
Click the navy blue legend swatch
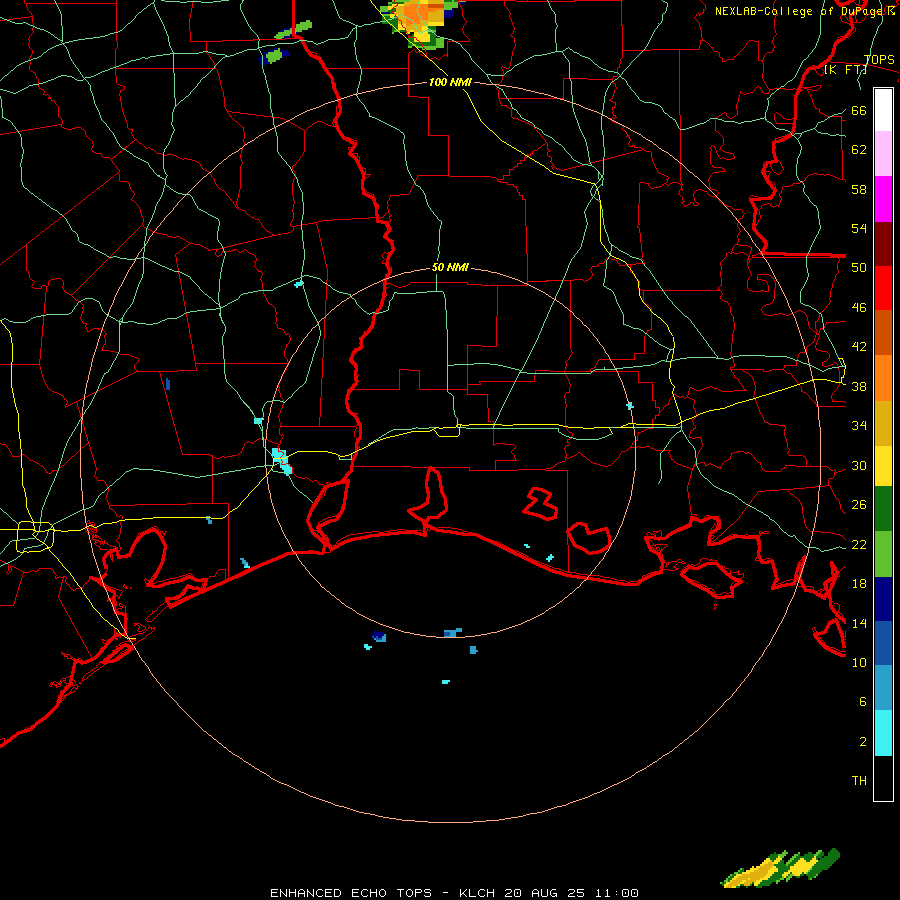pos(883,599)
